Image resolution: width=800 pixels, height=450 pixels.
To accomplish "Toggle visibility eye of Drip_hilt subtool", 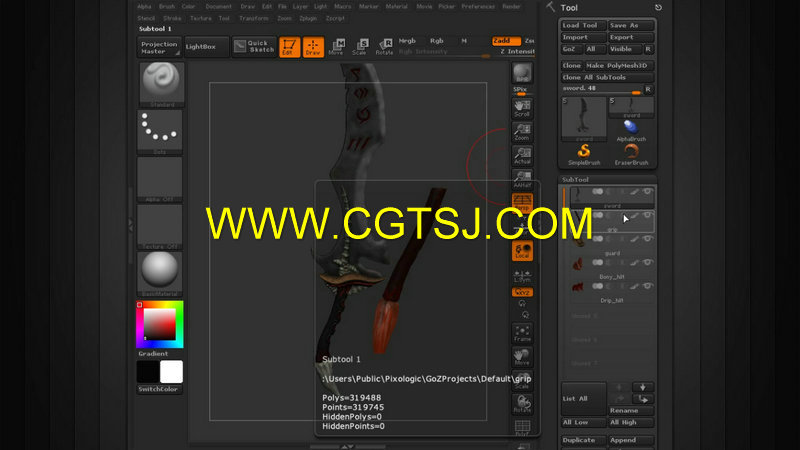I will pos(647,286).
